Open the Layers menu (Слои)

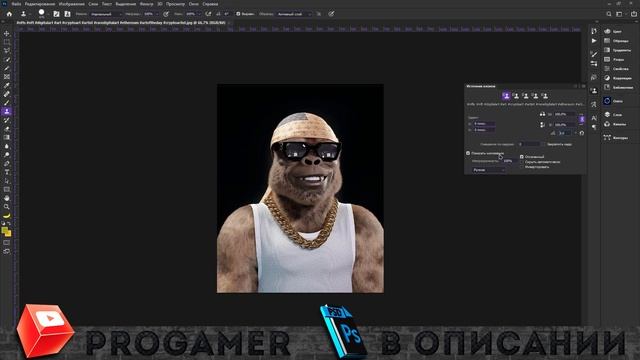point(93,4)
